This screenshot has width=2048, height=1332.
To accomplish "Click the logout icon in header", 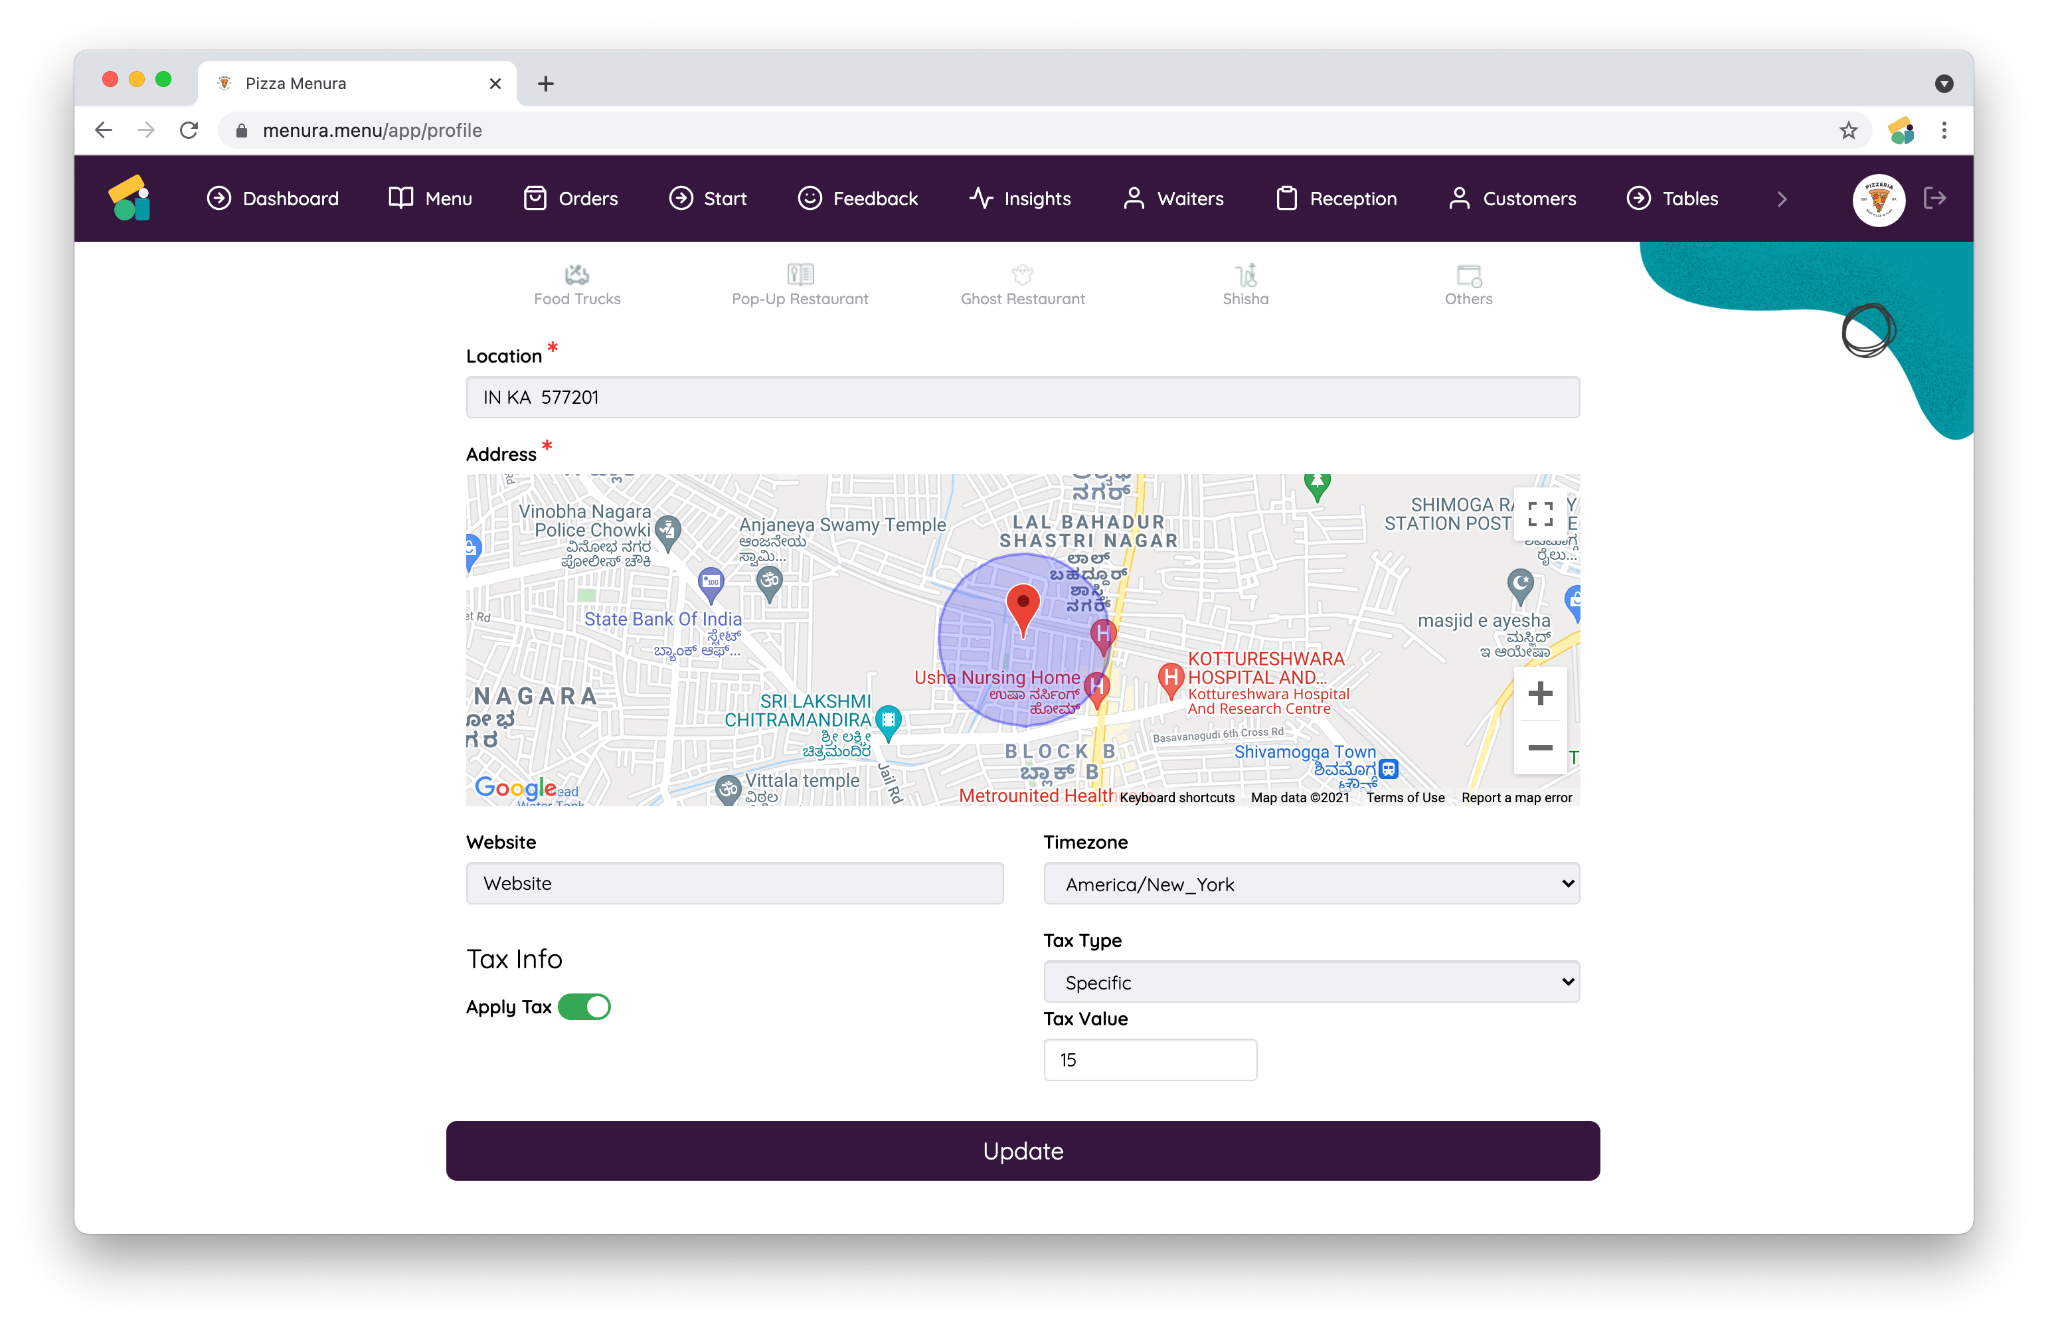I will [x=1935, y=198].
